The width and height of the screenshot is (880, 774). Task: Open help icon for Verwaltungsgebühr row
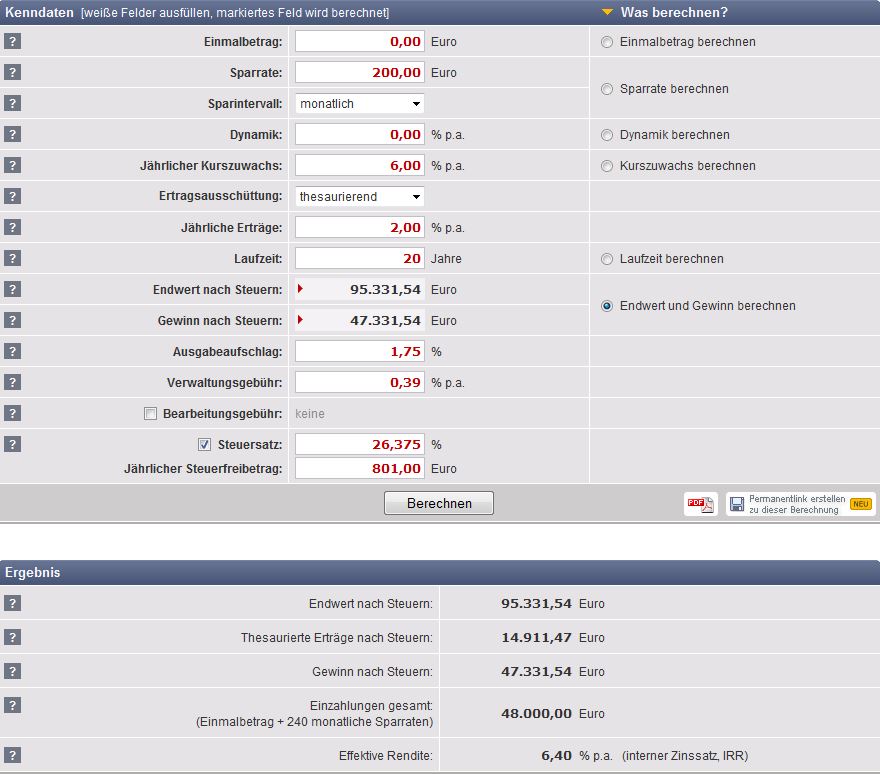click(12, 382)
